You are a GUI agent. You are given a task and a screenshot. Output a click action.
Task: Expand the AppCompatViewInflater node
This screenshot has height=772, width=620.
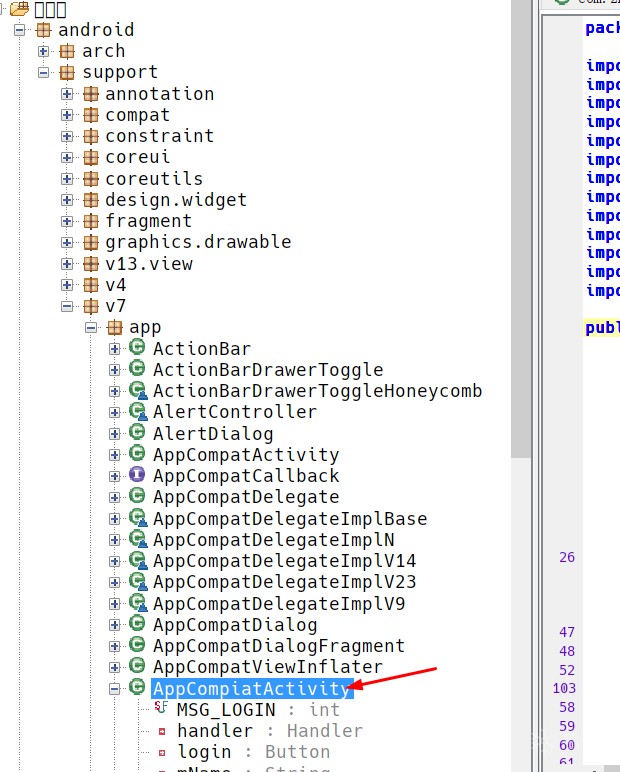114,668
